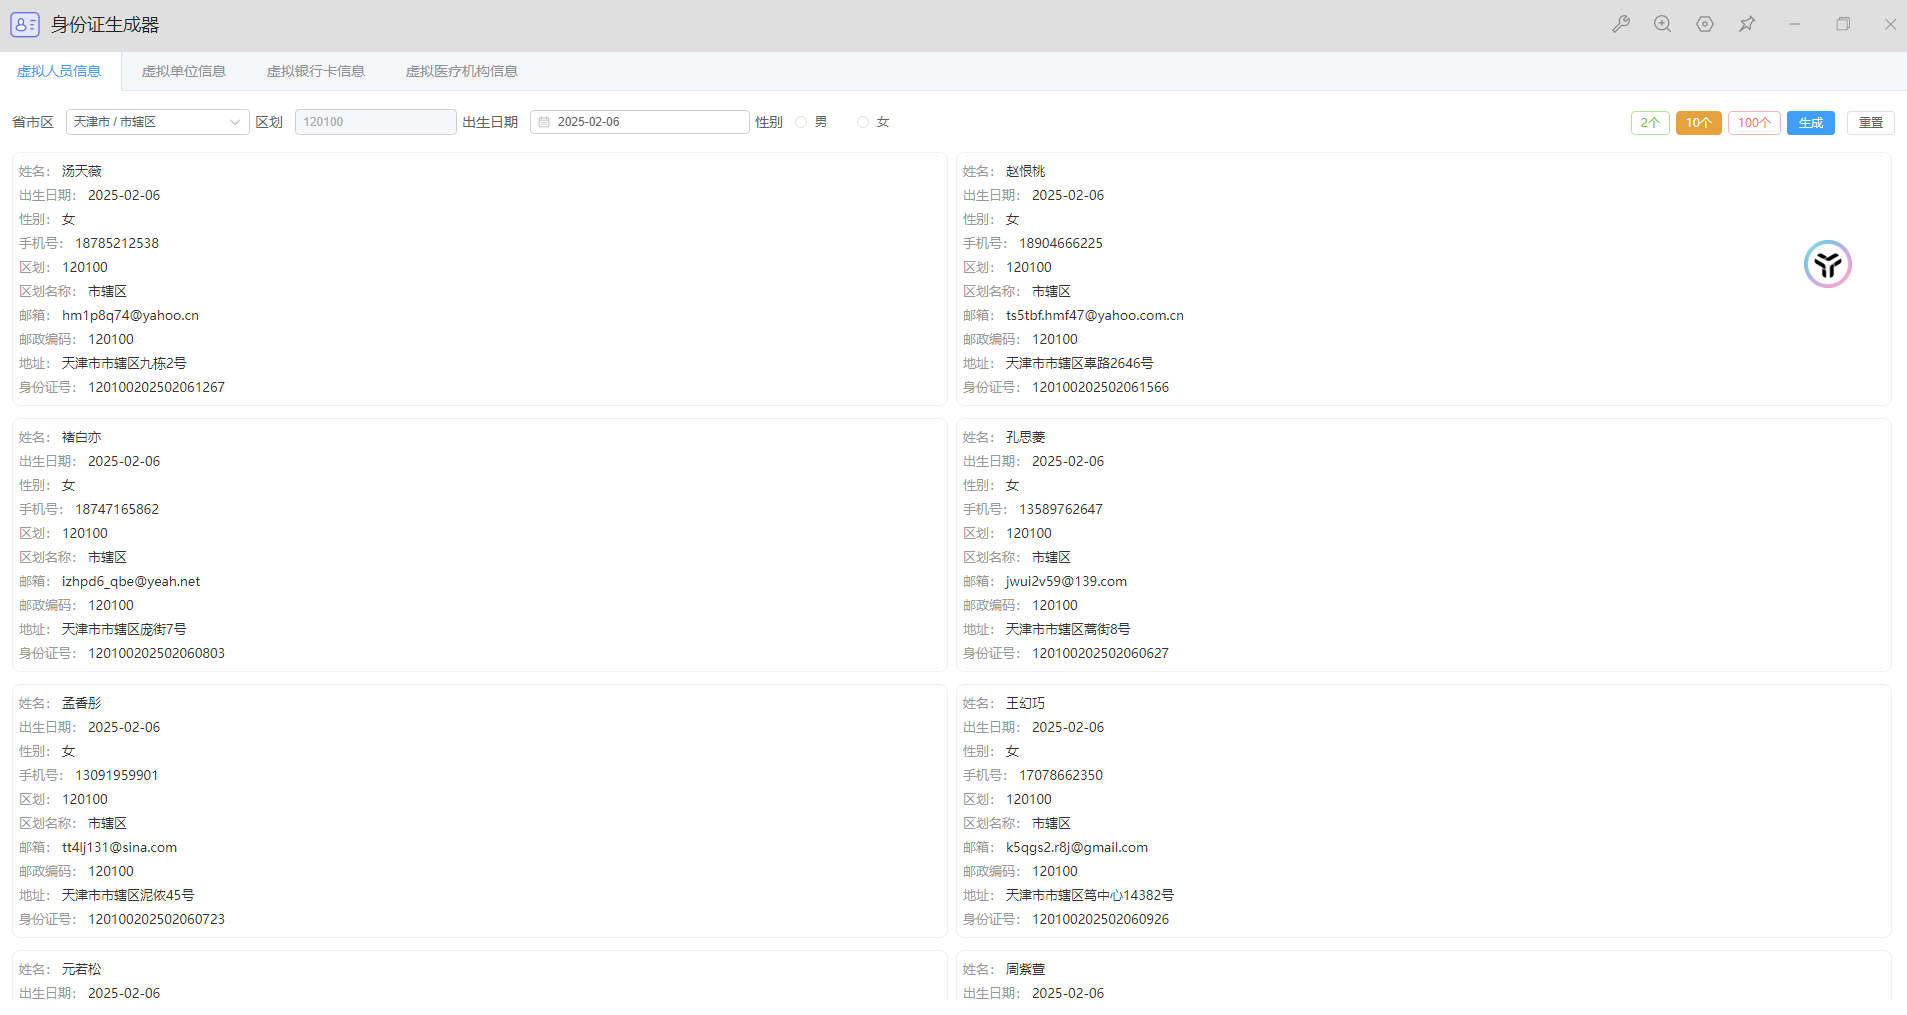Click the zoom-in magnifier icon
Viewport: 1907px width, 1015px height.
(1662, 24)
